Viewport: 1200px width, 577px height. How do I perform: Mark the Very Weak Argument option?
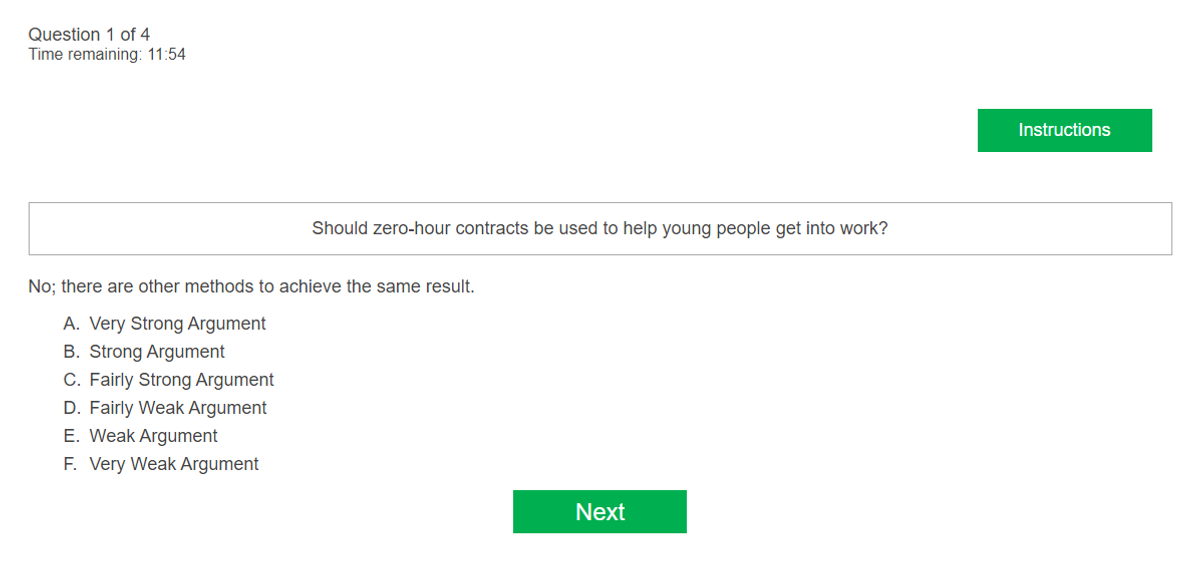(x=174, y=464)
